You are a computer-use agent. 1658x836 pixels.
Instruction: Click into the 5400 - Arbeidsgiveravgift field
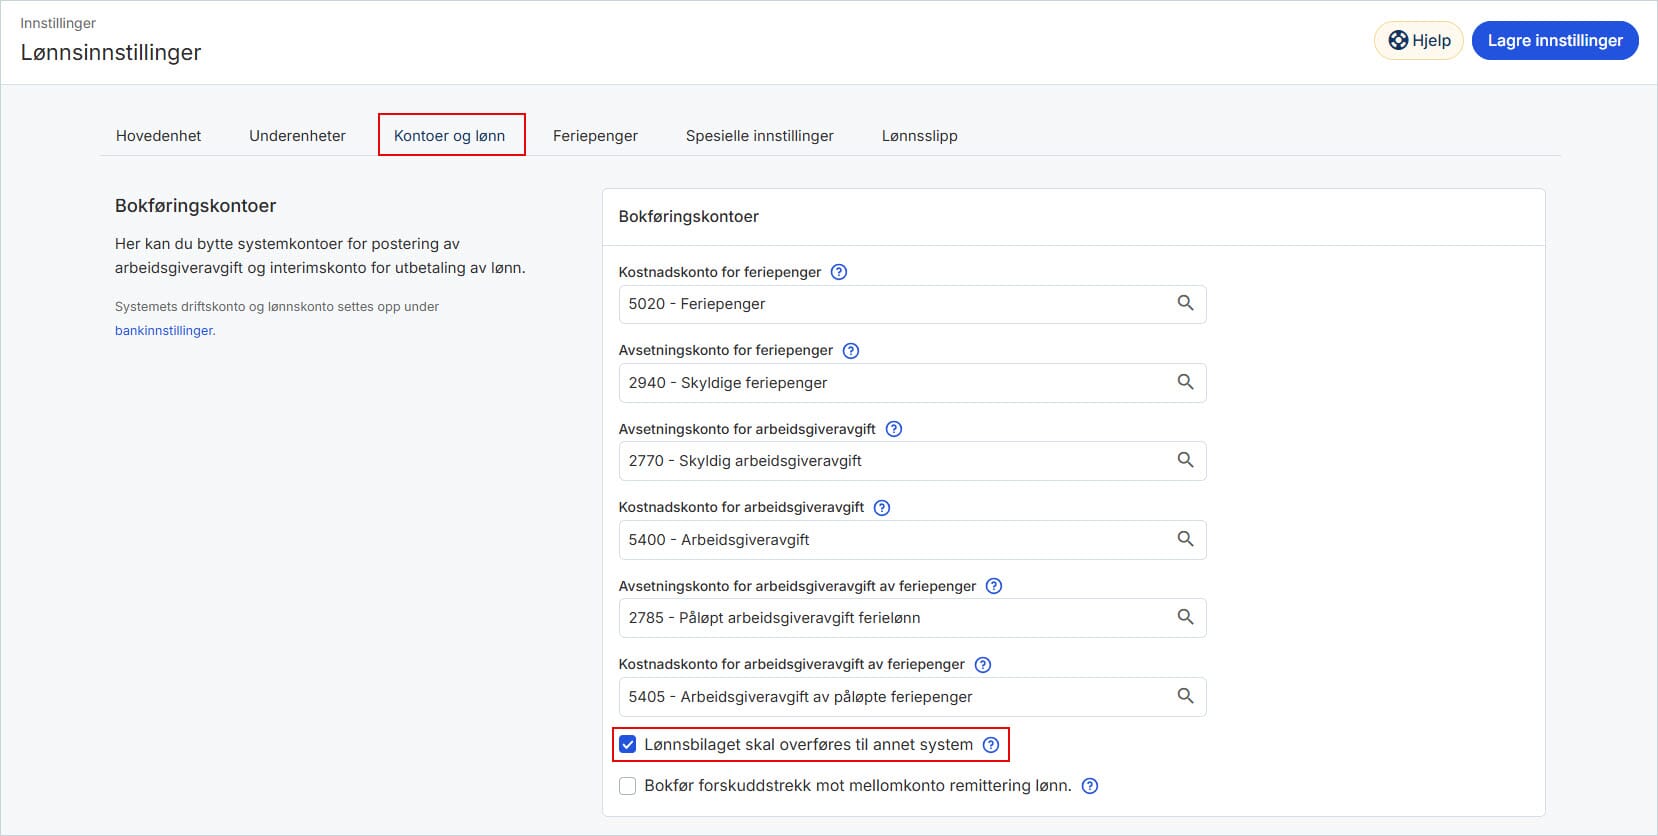coord(912,540)
